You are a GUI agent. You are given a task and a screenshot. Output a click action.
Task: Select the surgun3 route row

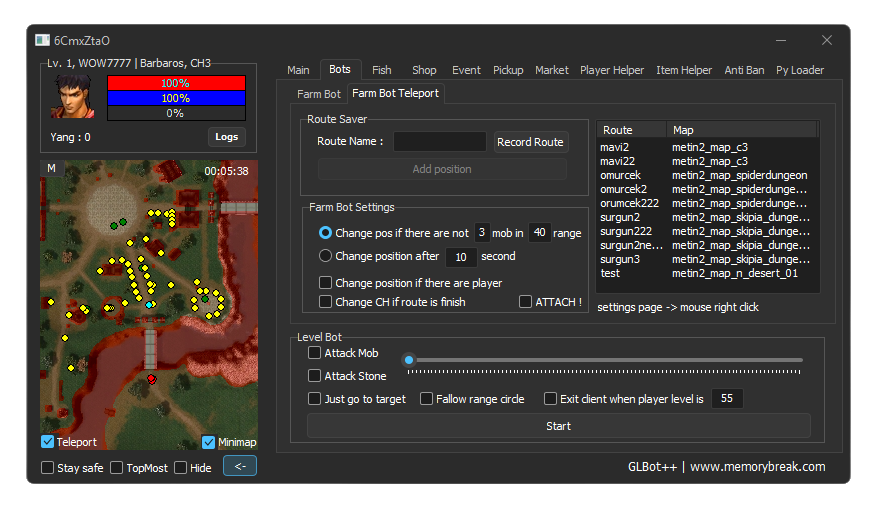pos(707,259)
